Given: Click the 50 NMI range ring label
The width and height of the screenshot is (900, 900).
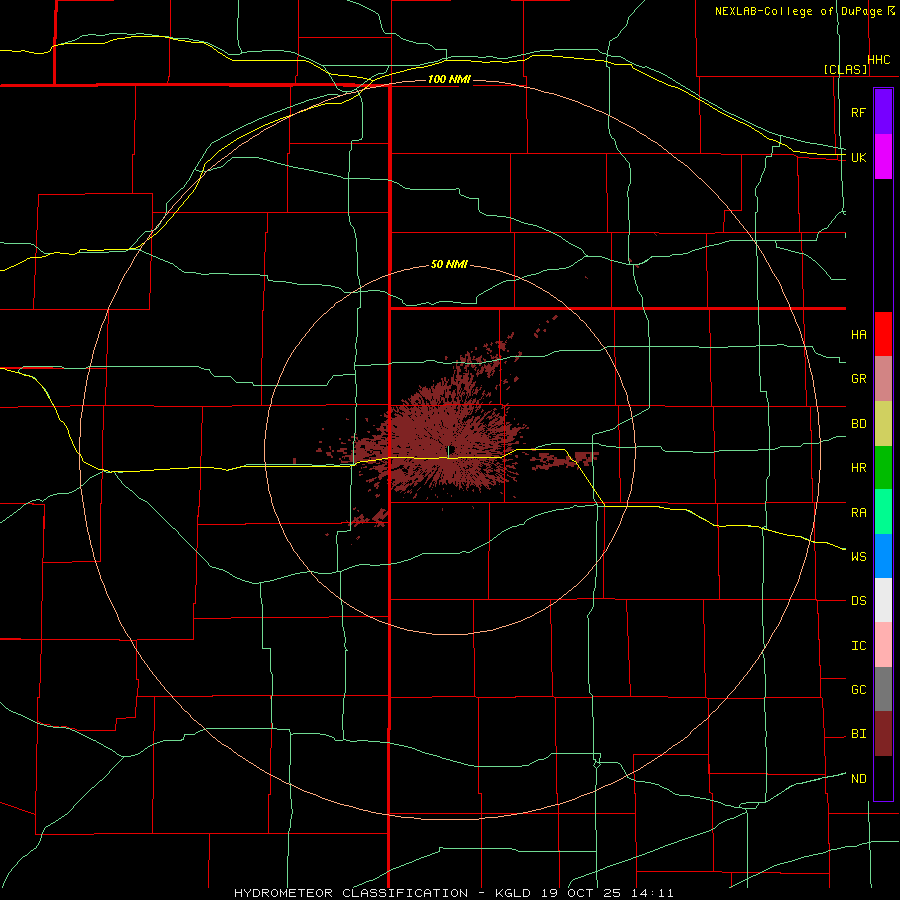Looking at the screenshot, I should point(449,264).
